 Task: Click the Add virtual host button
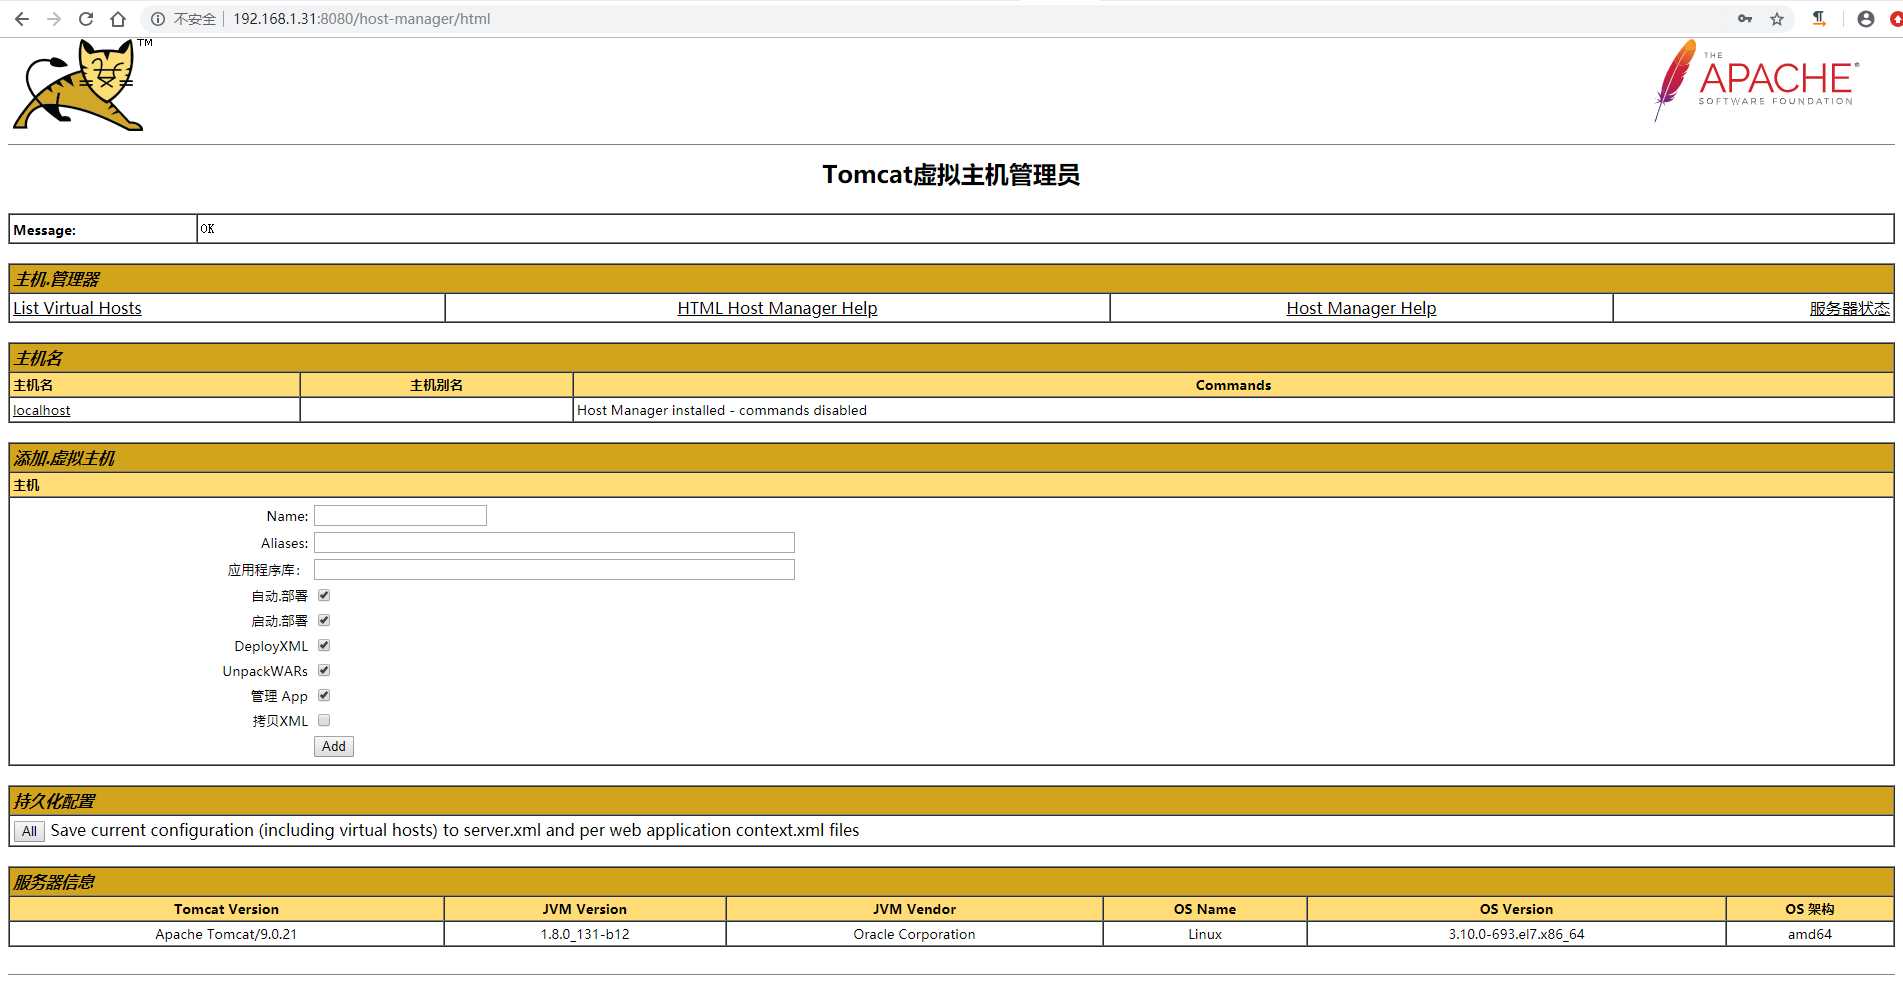[334, 746]
